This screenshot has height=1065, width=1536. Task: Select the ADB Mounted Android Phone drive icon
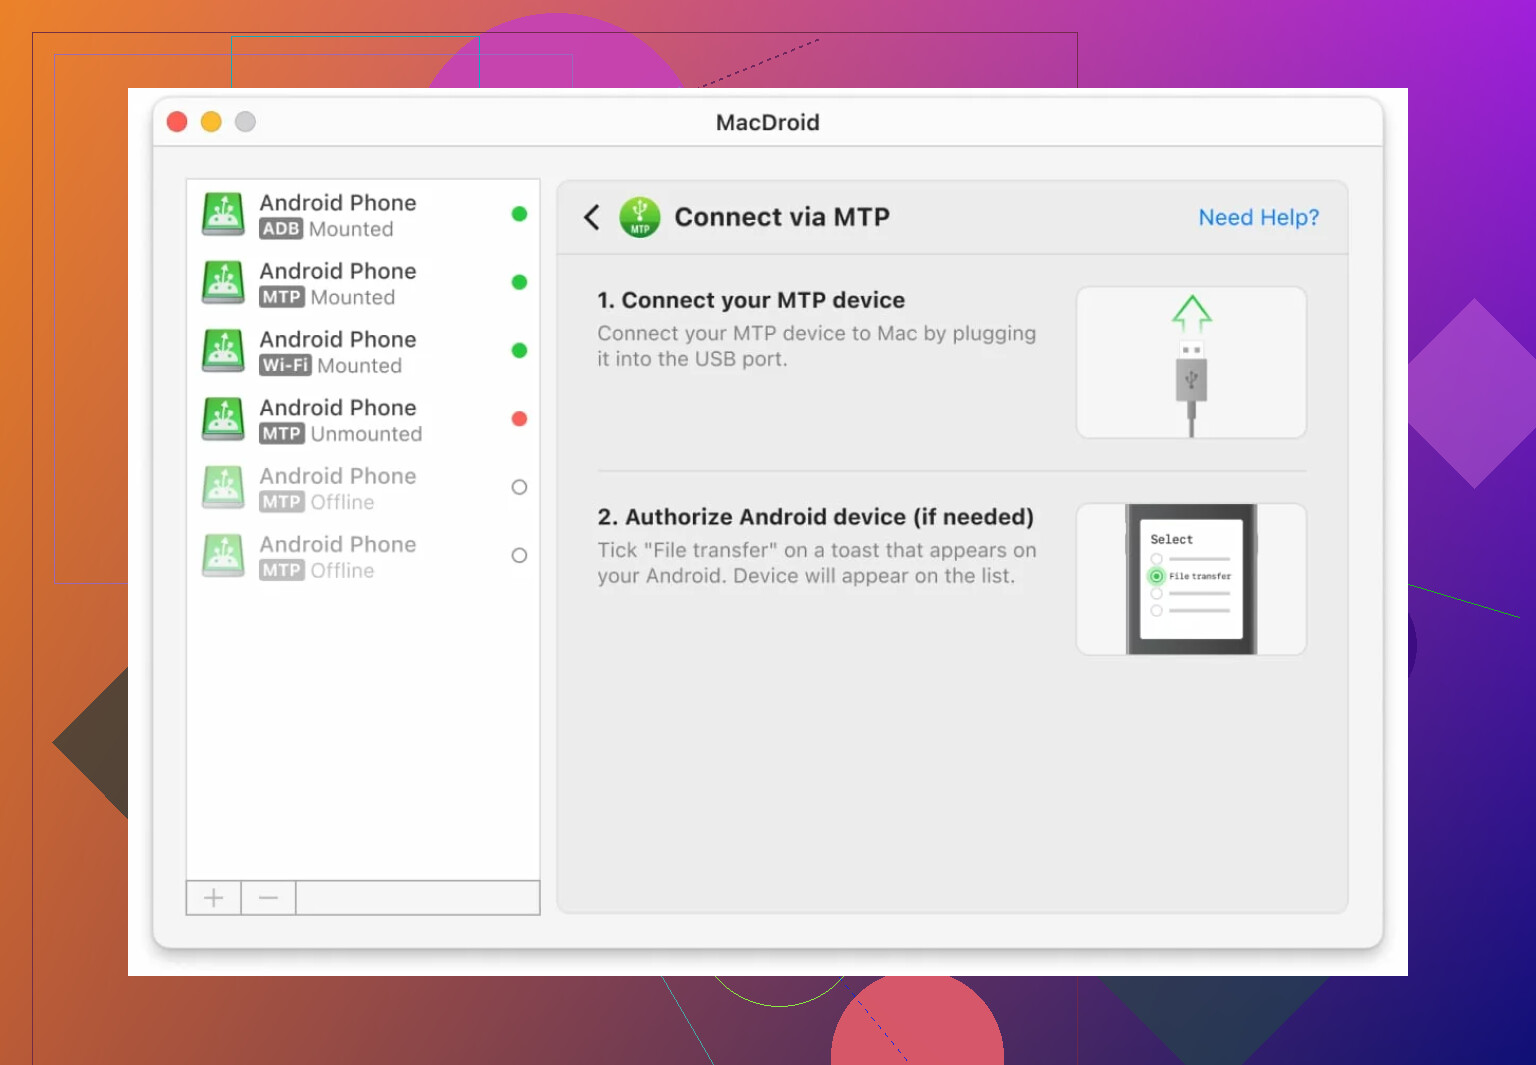point(223,214)
